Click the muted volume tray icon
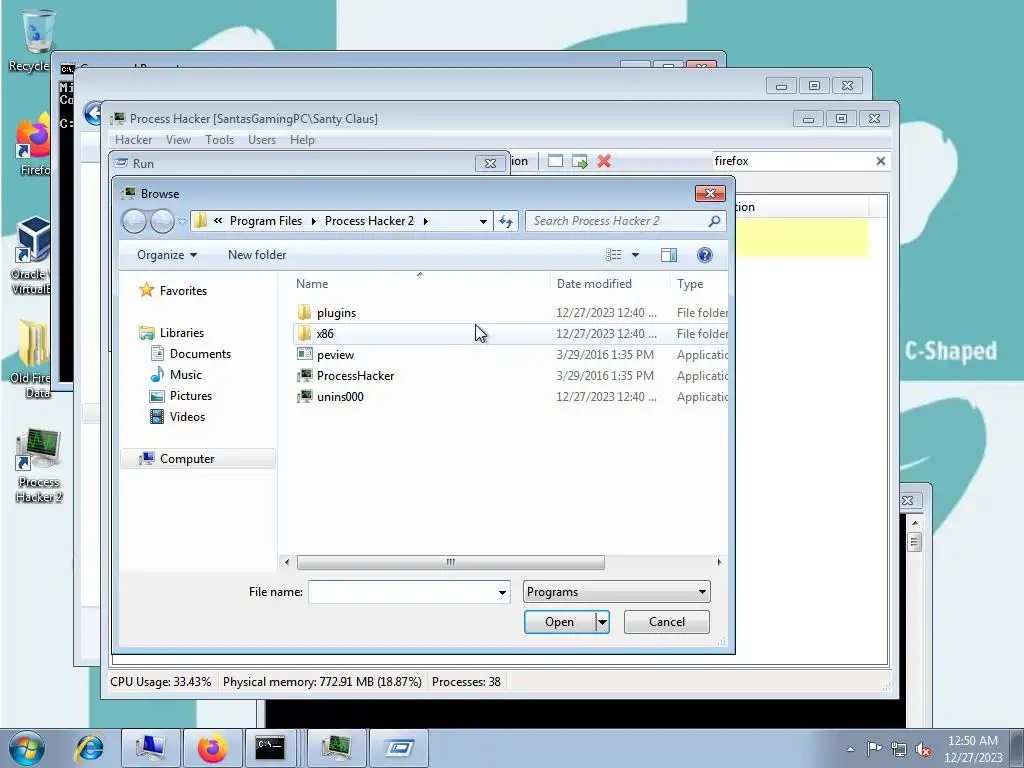 point(923,750)
